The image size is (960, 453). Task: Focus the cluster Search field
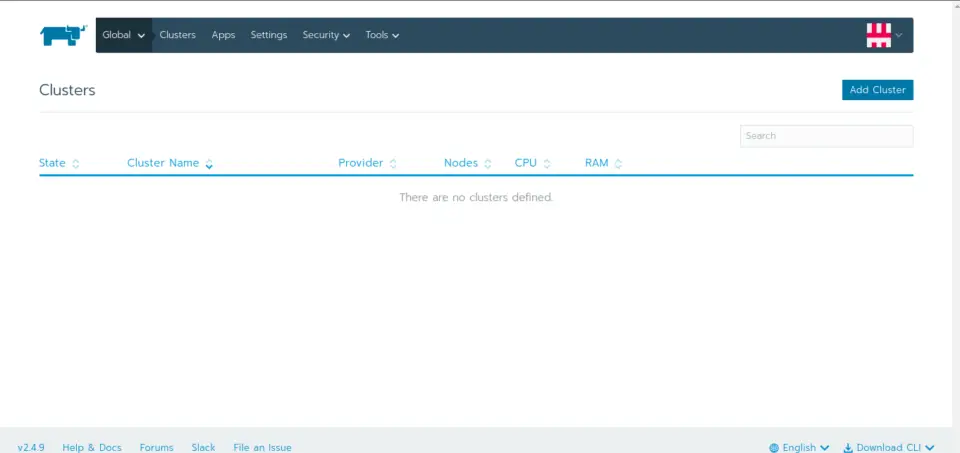pos(826,136)
